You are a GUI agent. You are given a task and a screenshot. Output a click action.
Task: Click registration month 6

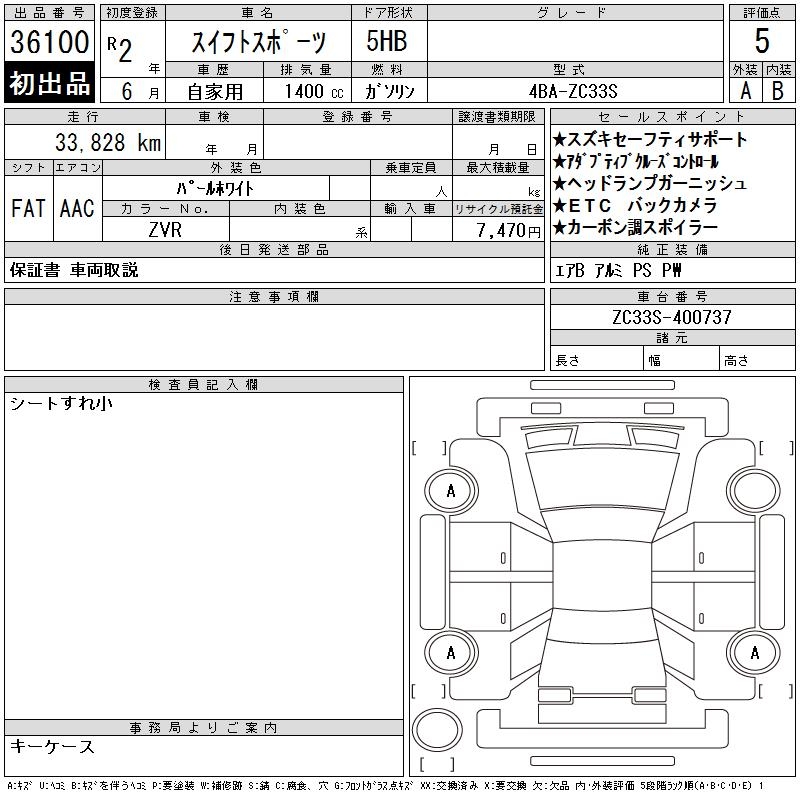pos(127,91)
